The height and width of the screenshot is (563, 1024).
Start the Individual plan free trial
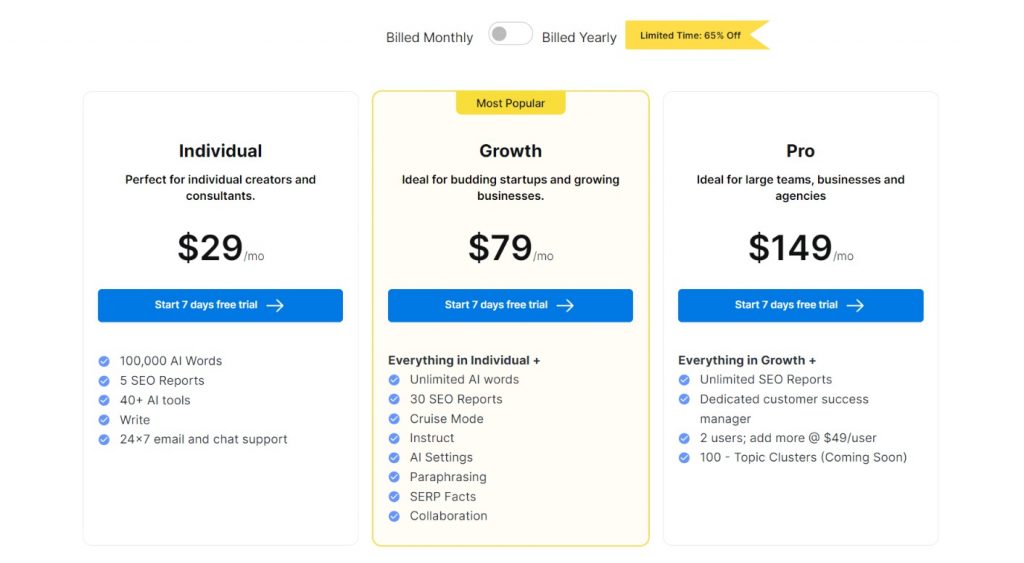pyautogui.click(x=220, y=305)
